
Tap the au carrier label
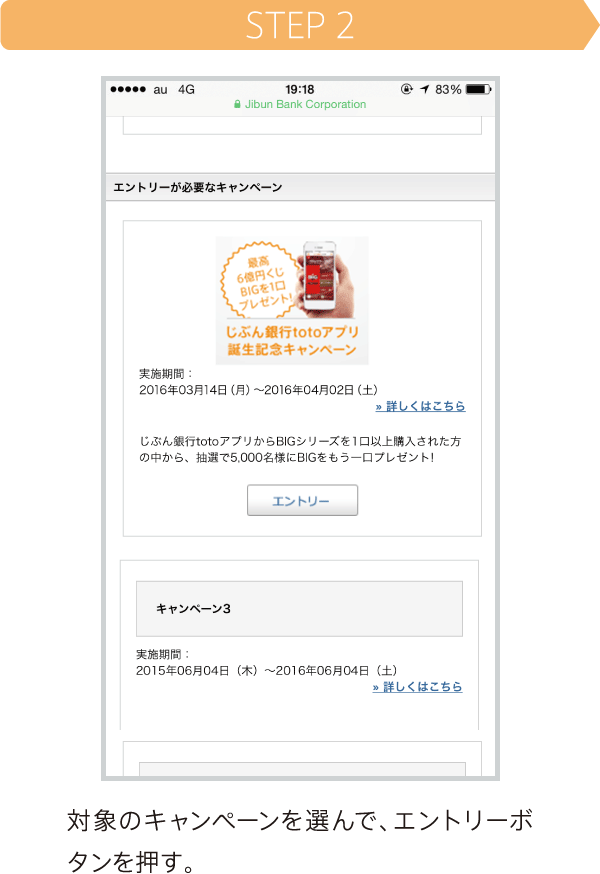coord(161,90)
